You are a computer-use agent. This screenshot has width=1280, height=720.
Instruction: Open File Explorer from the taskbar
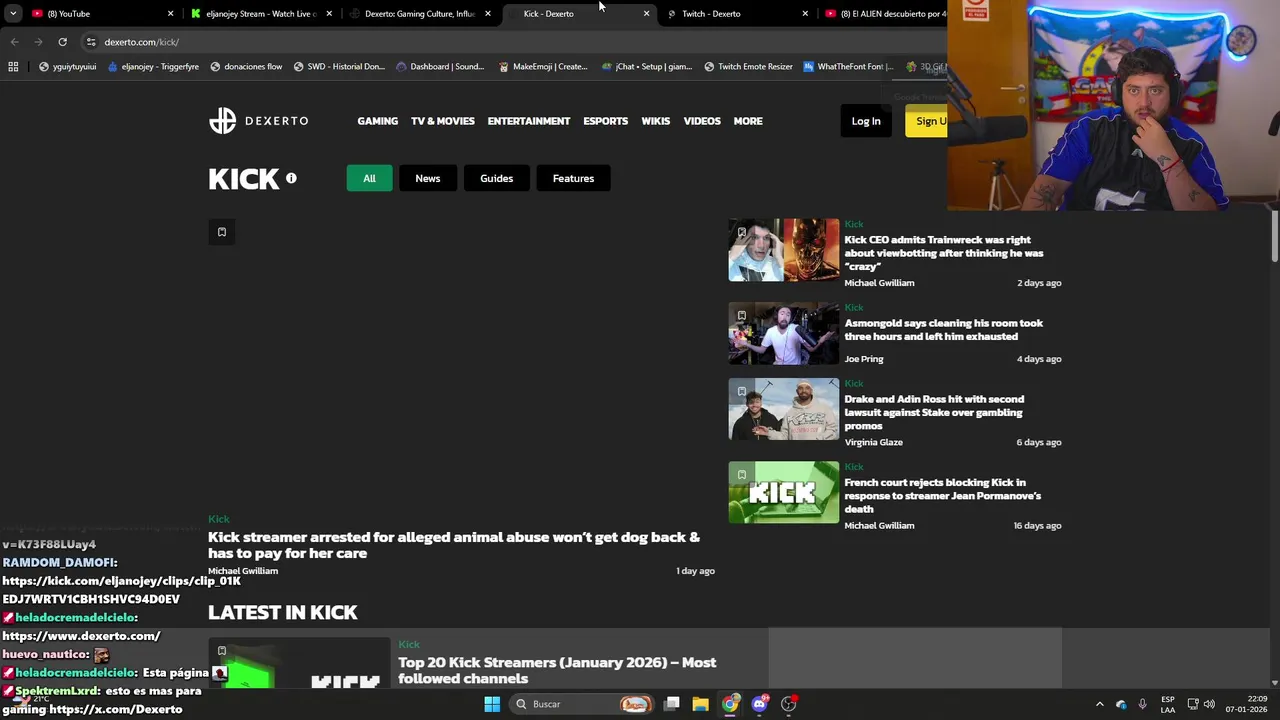point(700,704)
